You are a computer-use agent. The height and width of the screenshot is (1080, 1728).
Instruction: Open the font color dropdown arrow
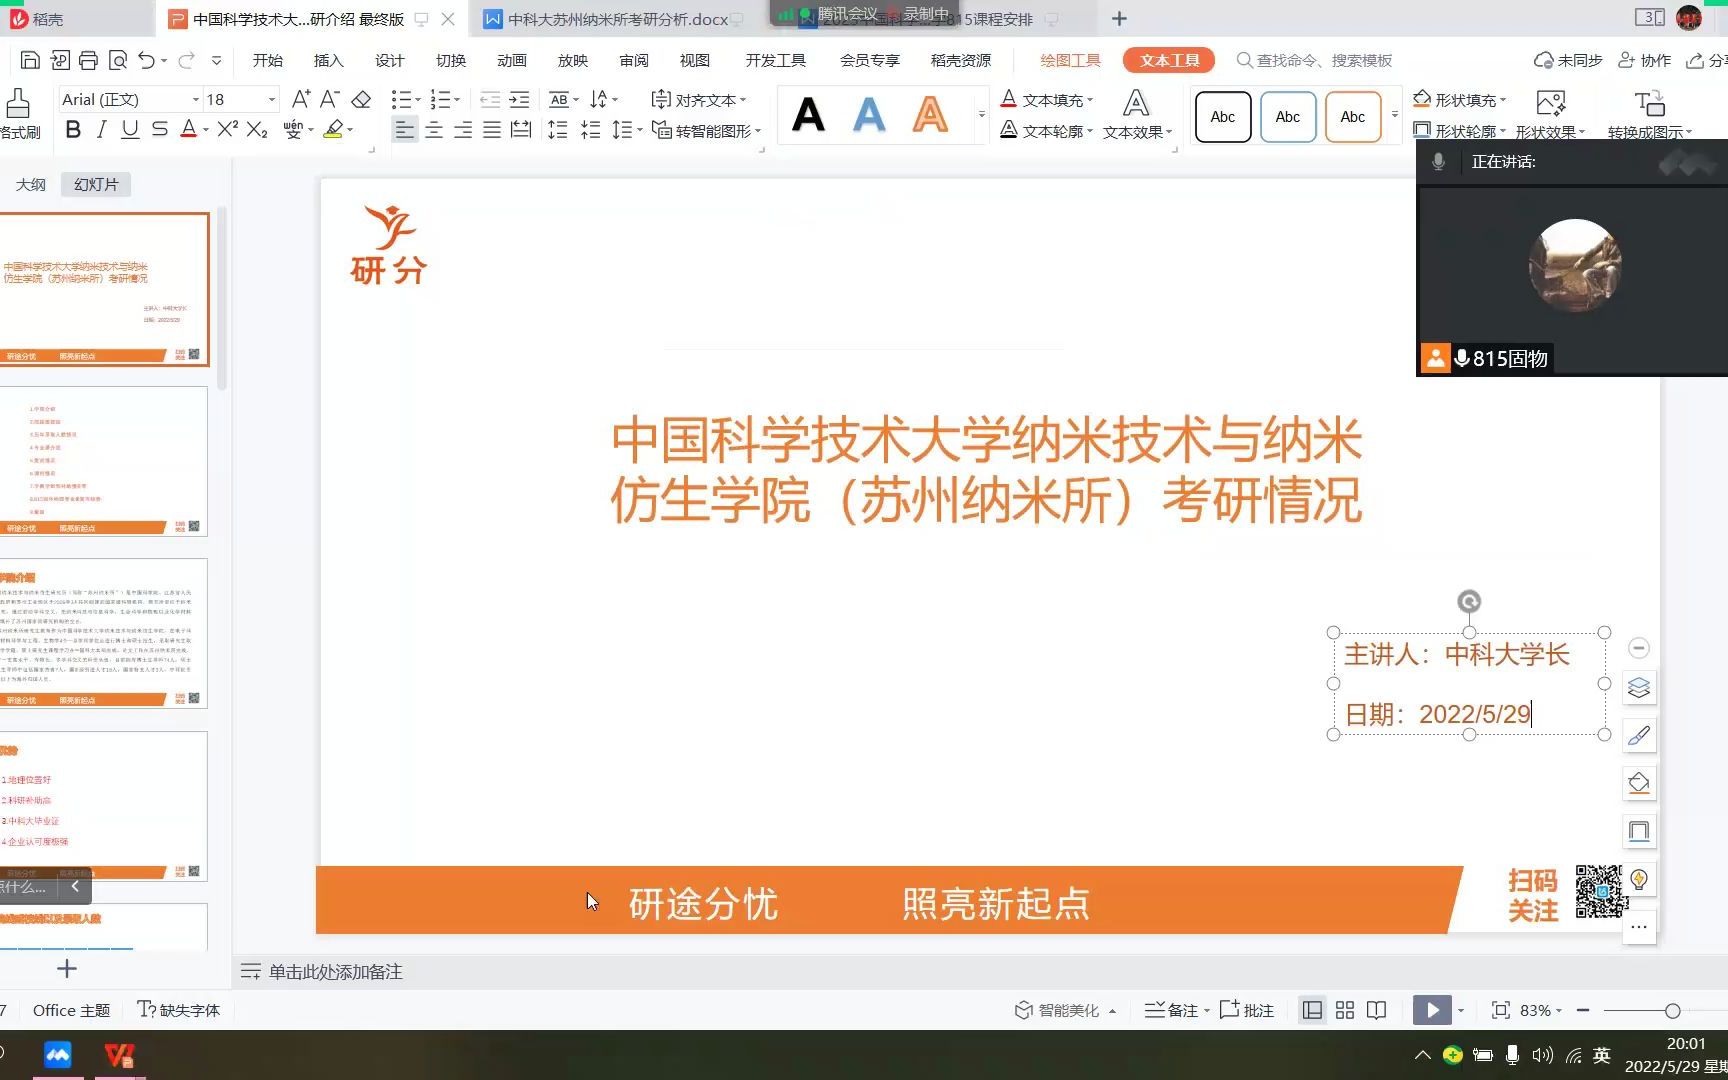(x=206, y=130)
